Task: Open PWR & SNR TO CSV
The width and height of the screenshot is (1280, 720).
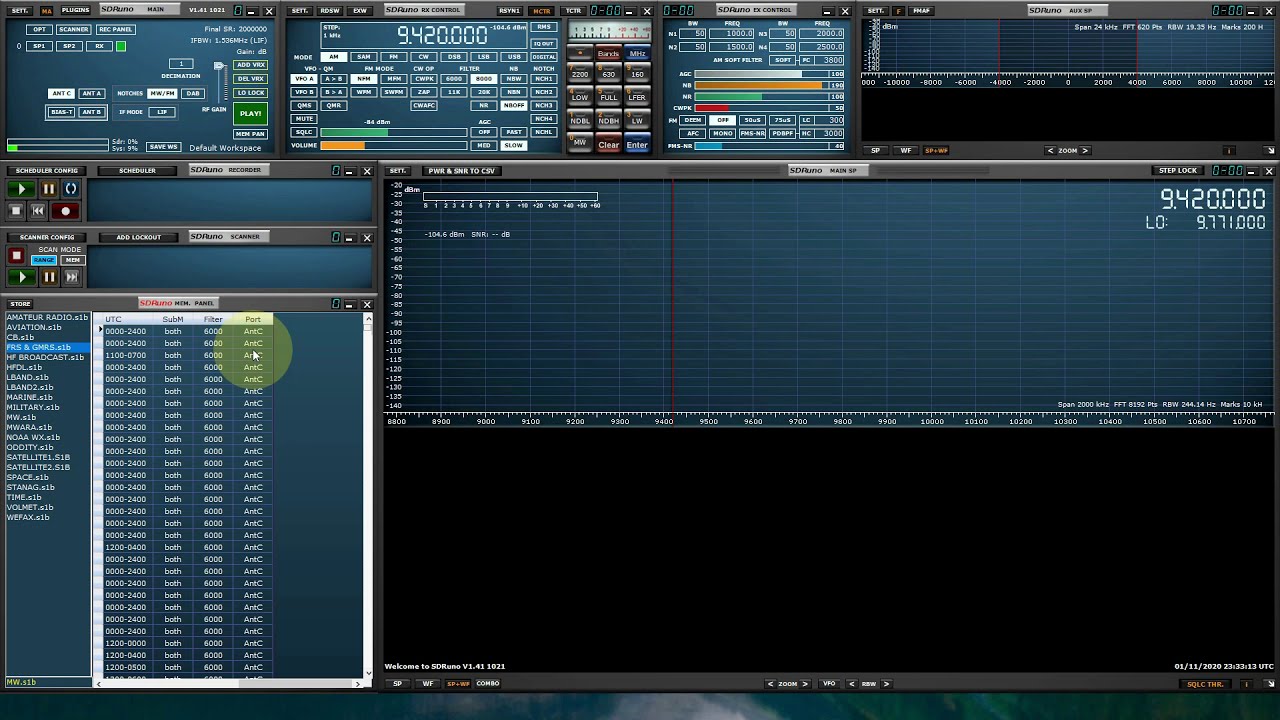Action: [x=461, y=171]
